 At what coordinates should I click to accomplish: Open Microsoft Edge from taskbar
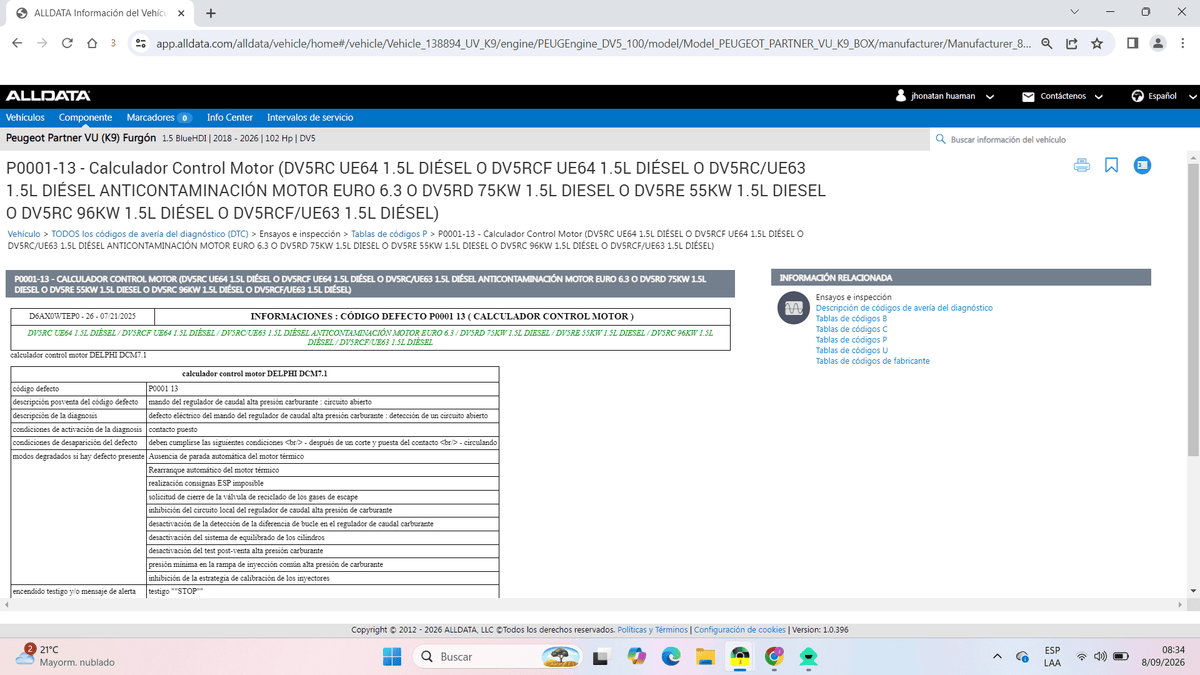pyautogui.click(x=671, y=656)
